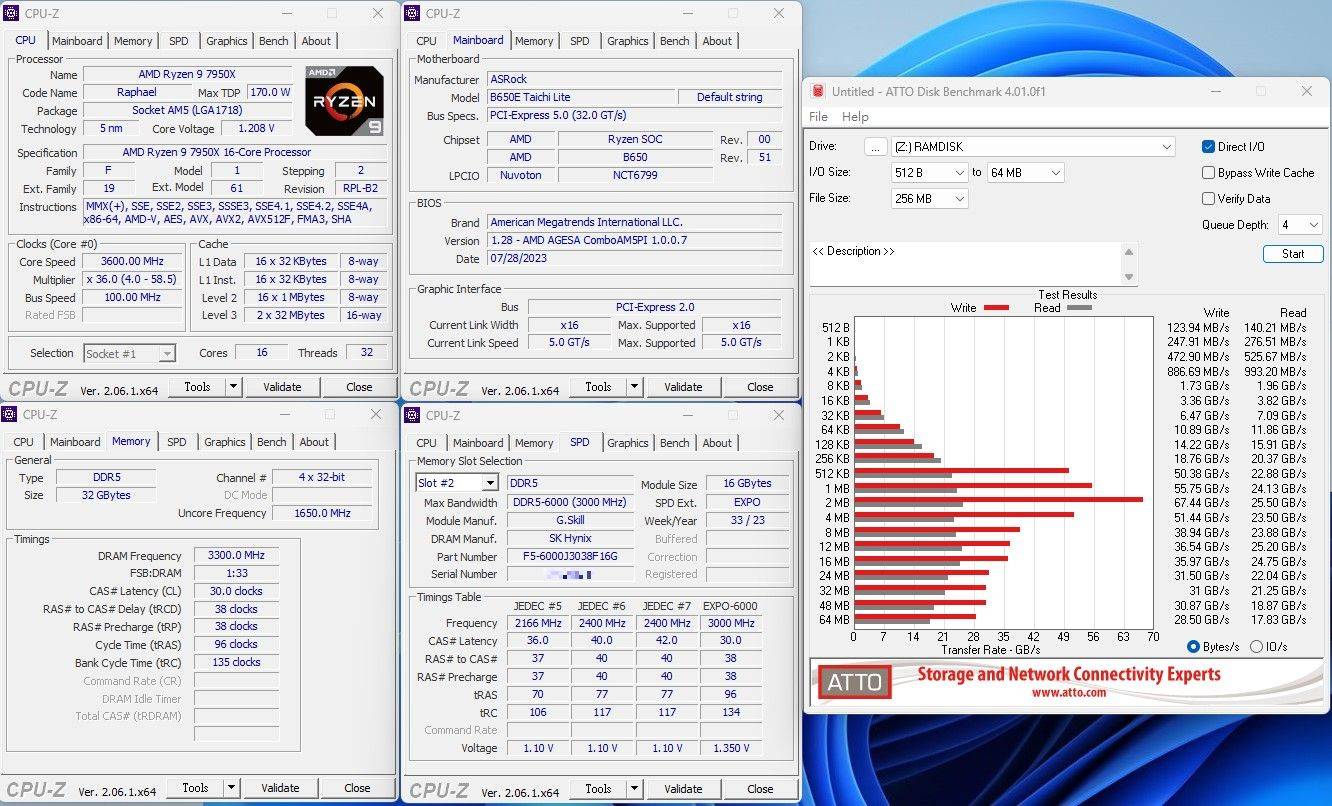1332x806 pixels.
Task: Click the browse ... button next to Drive
Action: click(x=875, y=146)
